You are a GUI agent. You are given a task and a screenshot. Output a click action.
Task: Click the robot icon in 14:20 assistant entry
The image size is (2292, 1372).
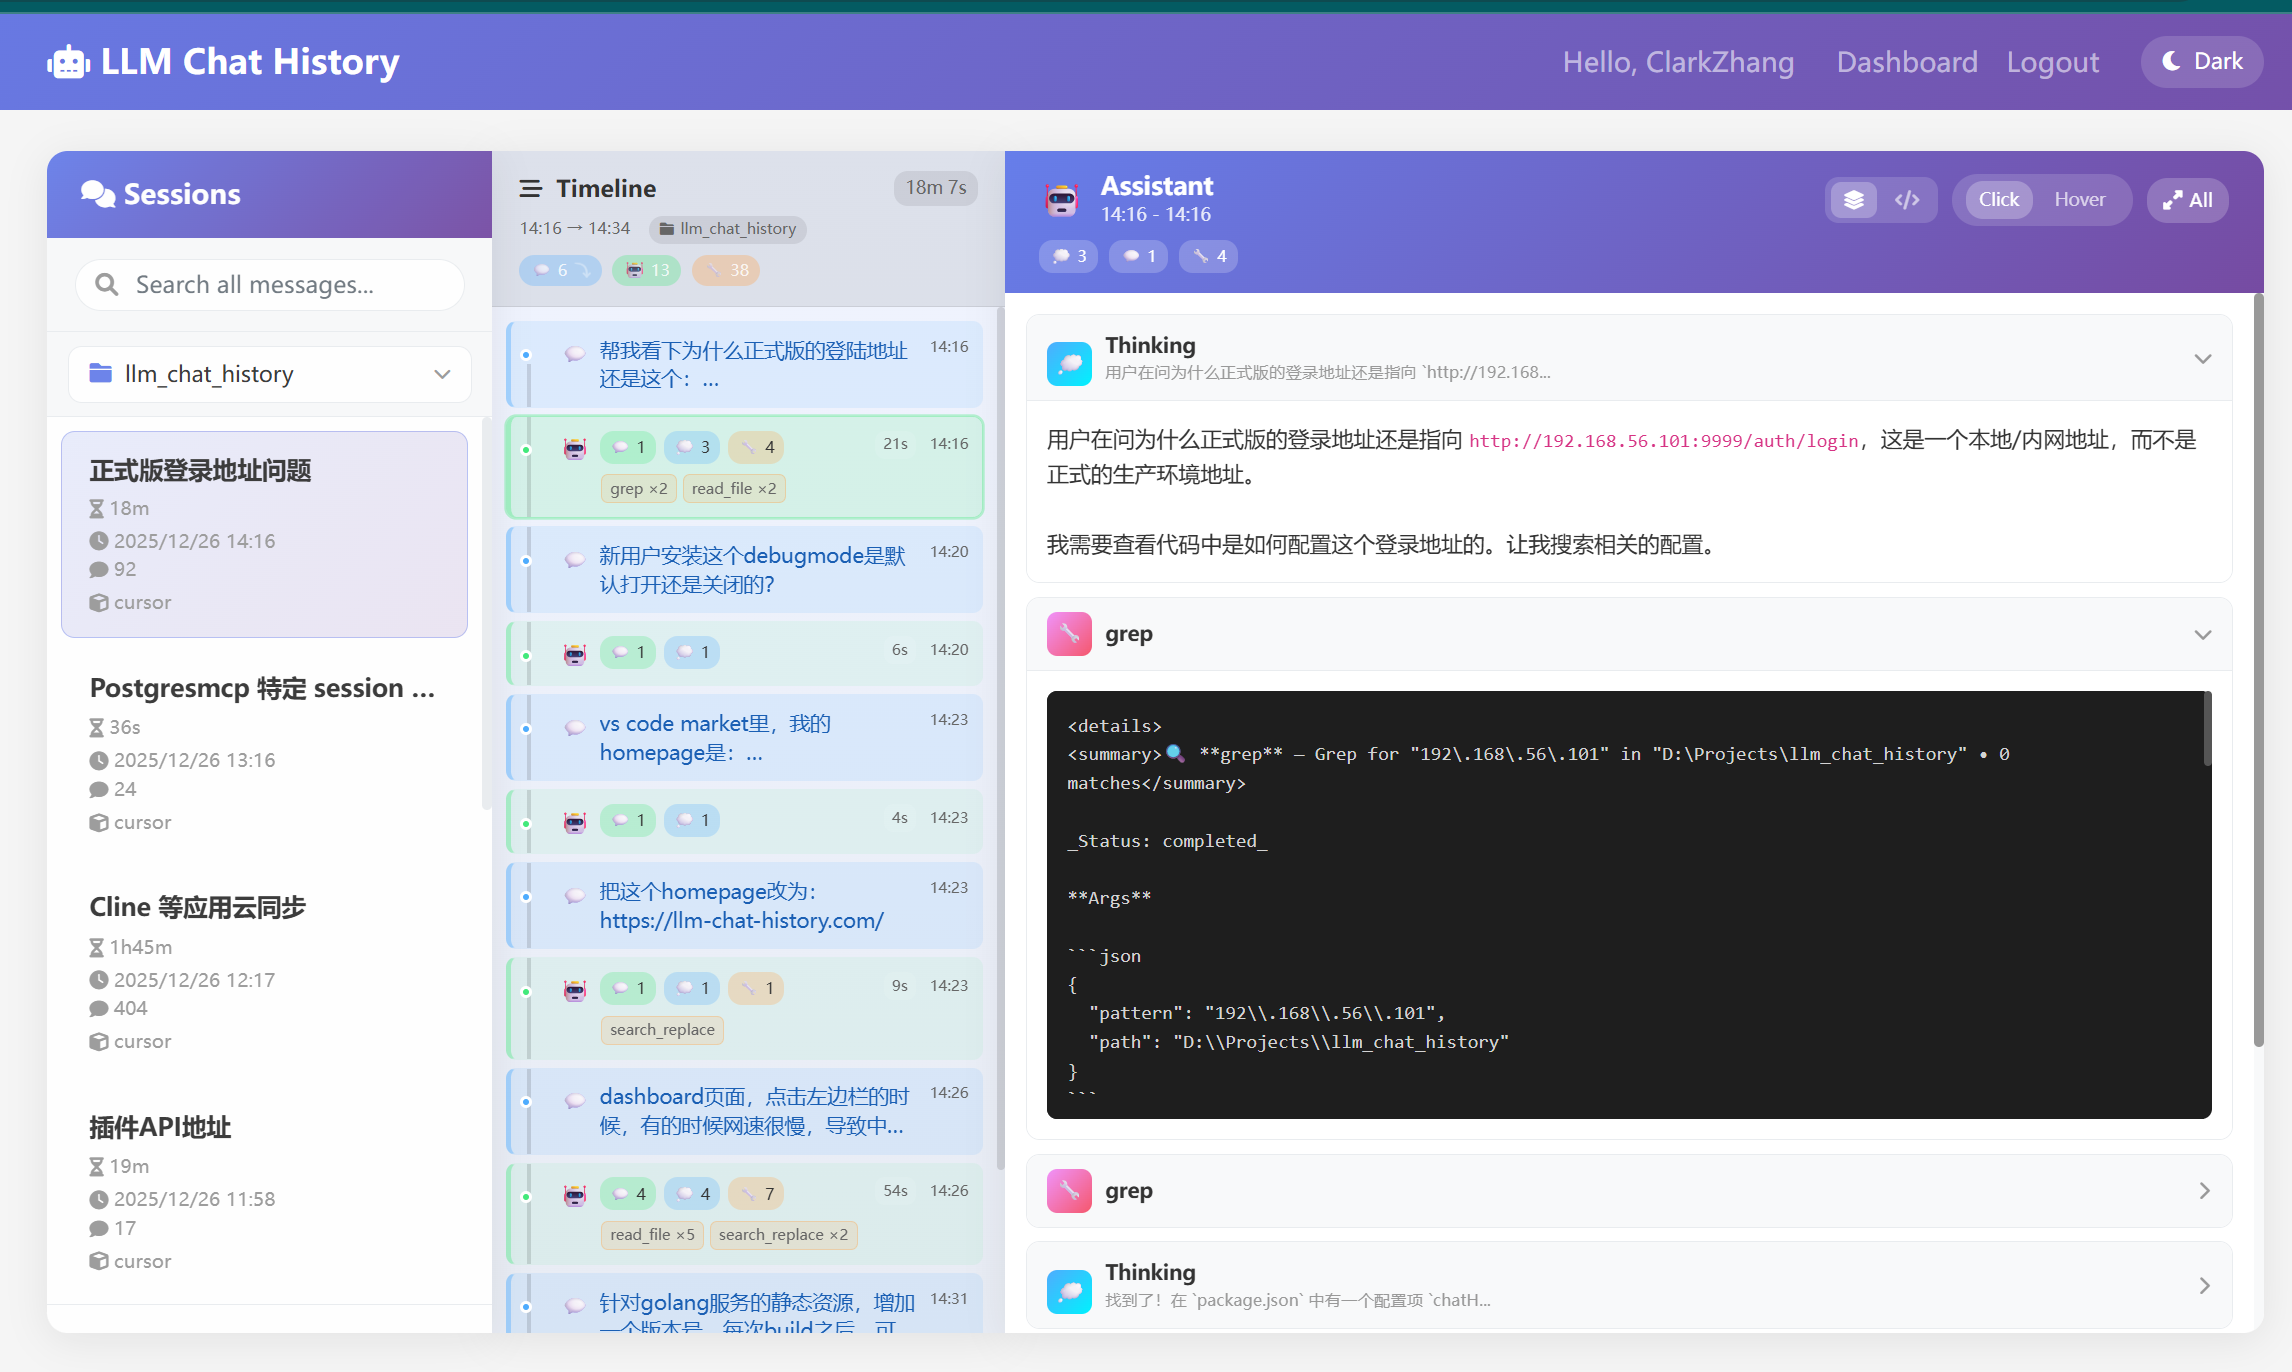[x=575, y=652]
